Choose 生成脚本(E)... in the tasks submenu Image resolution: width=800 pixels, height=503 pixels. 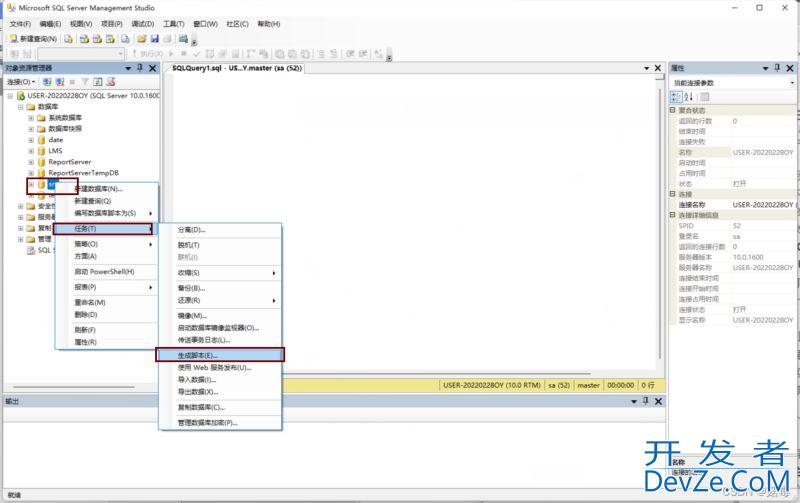point(220,355)
